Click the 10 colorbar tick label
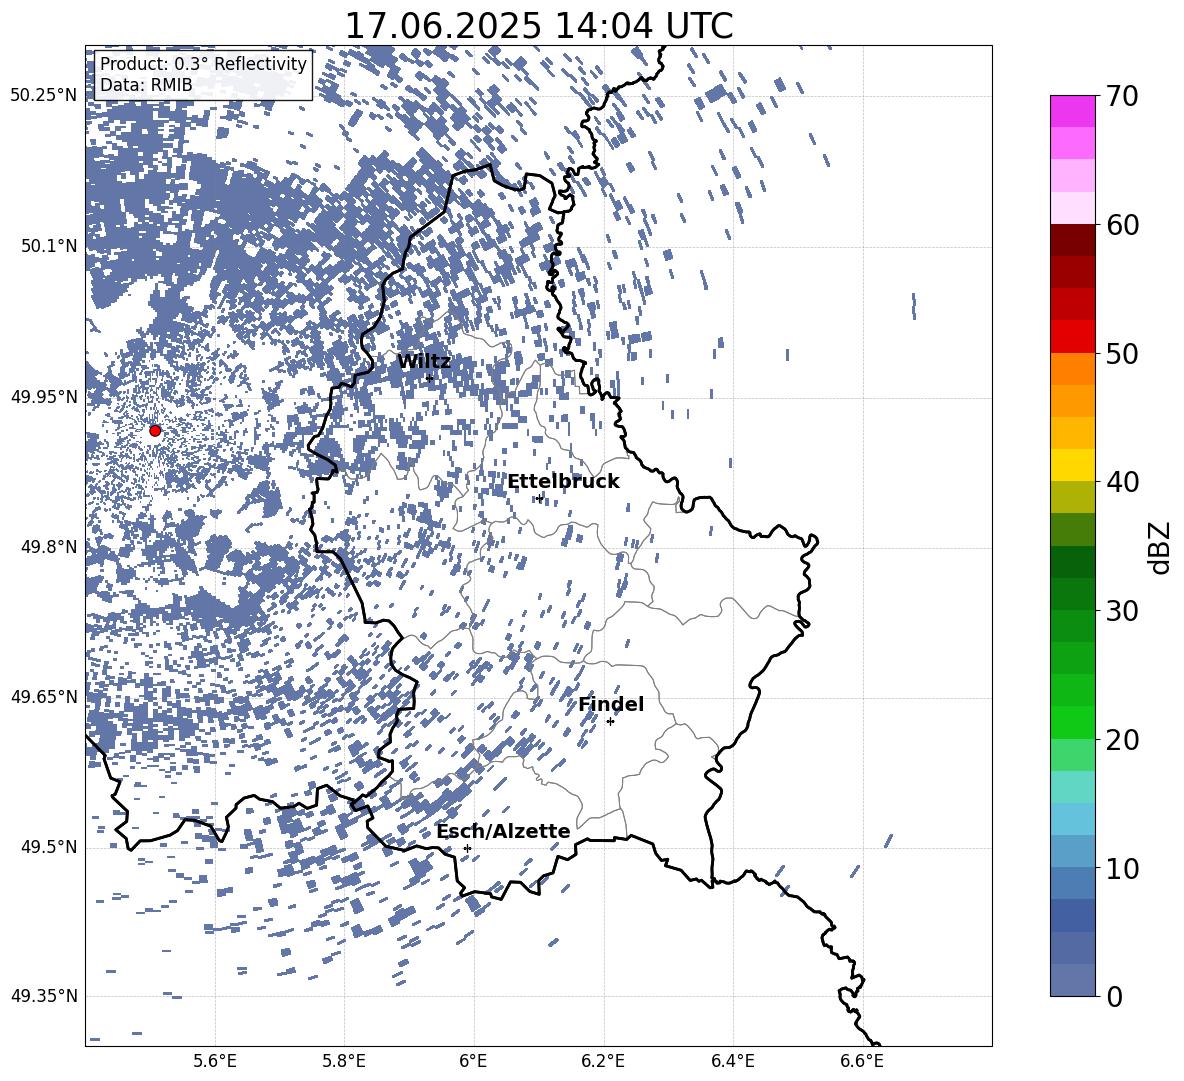Image resolution: width=1184 pixels, height=1081 pixels. tap(1122, 869)
